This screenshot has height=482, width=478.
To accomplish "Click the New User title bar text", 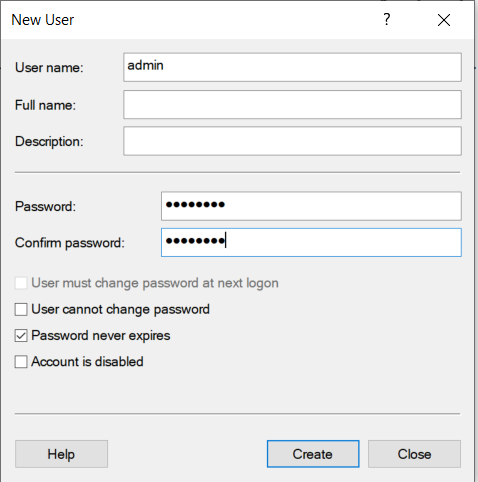I will pos(43,20).
